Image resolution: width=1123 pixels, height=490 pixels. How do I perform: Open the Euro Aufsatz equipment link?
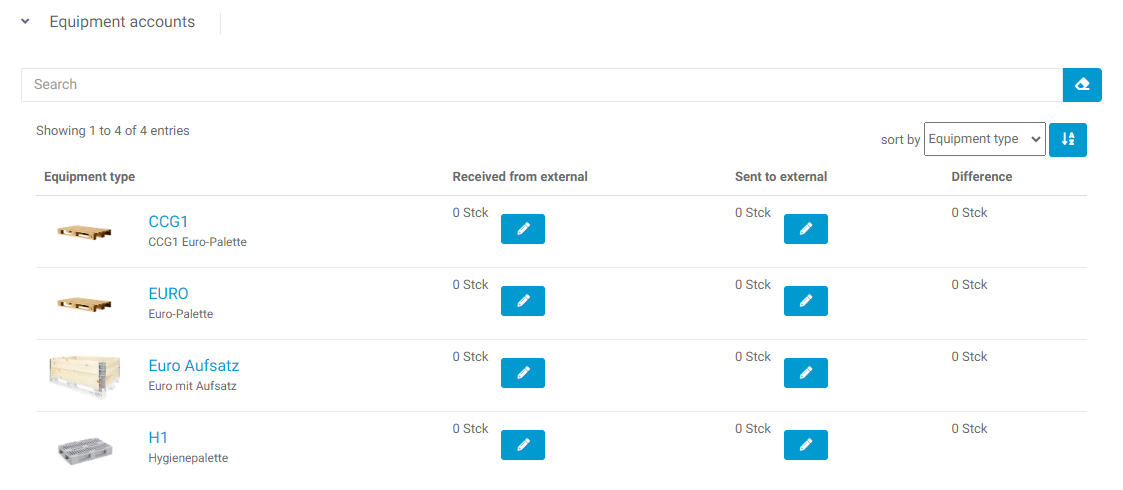point(194,366)
